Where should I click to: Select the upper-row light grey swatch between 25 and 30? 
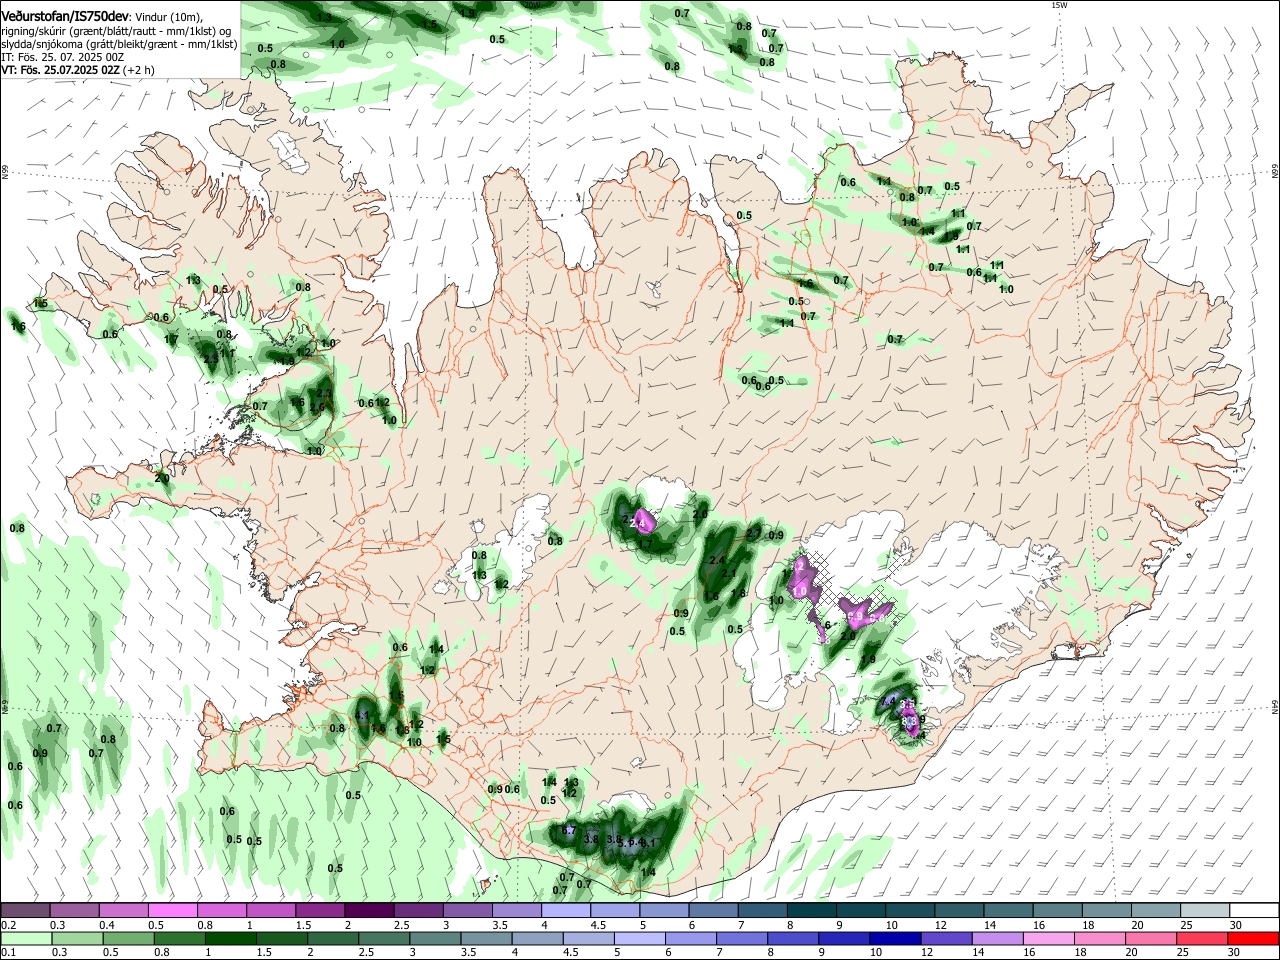click(1204, 910)
